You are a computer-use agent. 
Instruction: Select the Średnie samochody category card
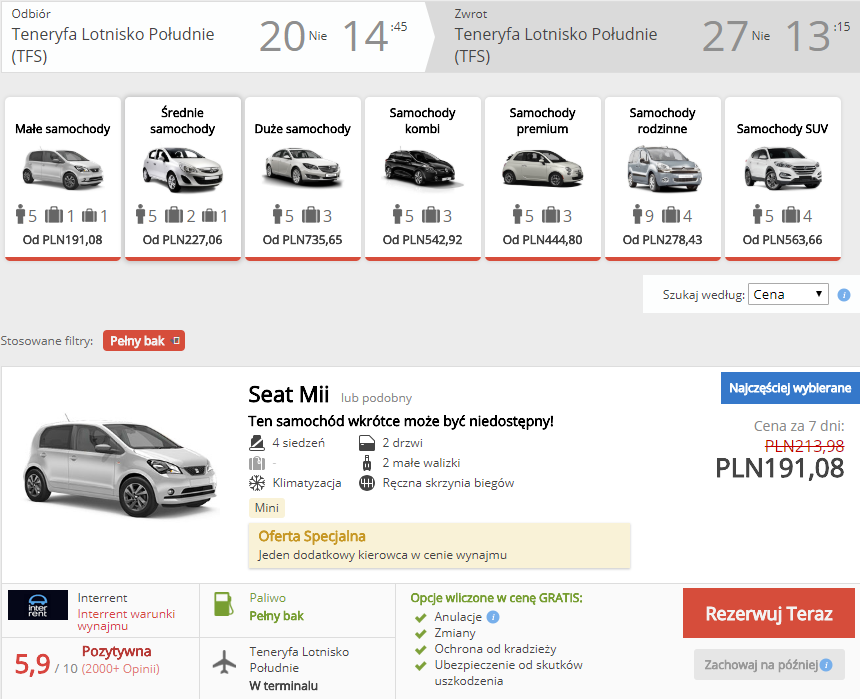(183, 178)
